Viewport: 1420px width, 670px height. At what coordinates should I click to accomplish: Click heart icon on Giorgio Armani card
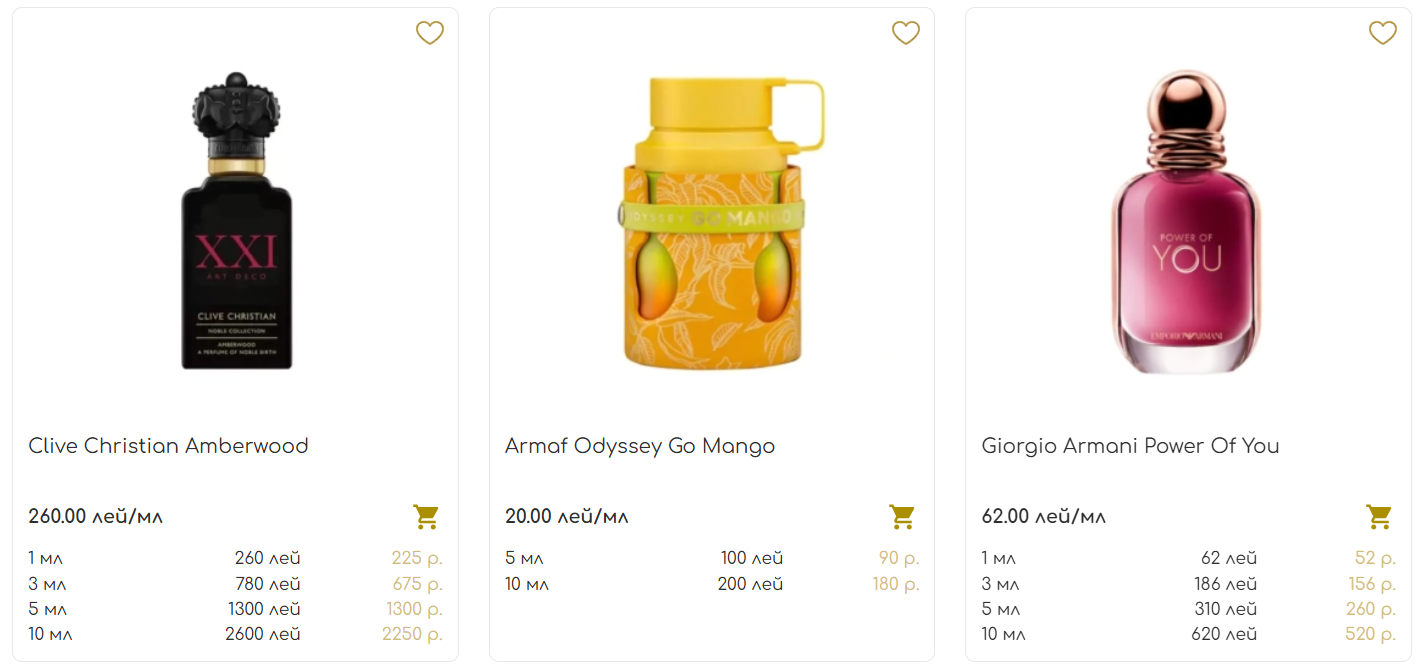coord(1383,33)
